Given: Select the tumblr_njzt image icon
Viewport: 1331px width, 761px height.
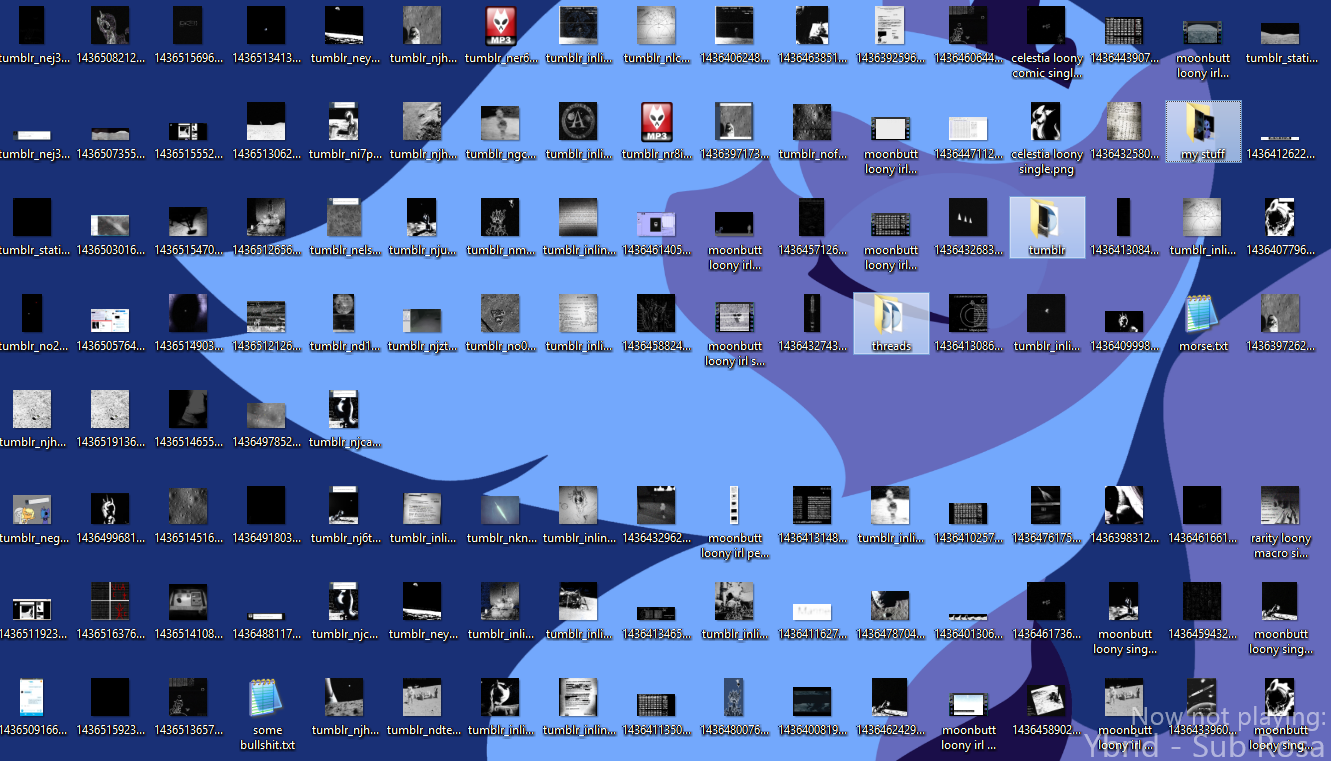Looking at the screenshot, I should tap(423, 320).
